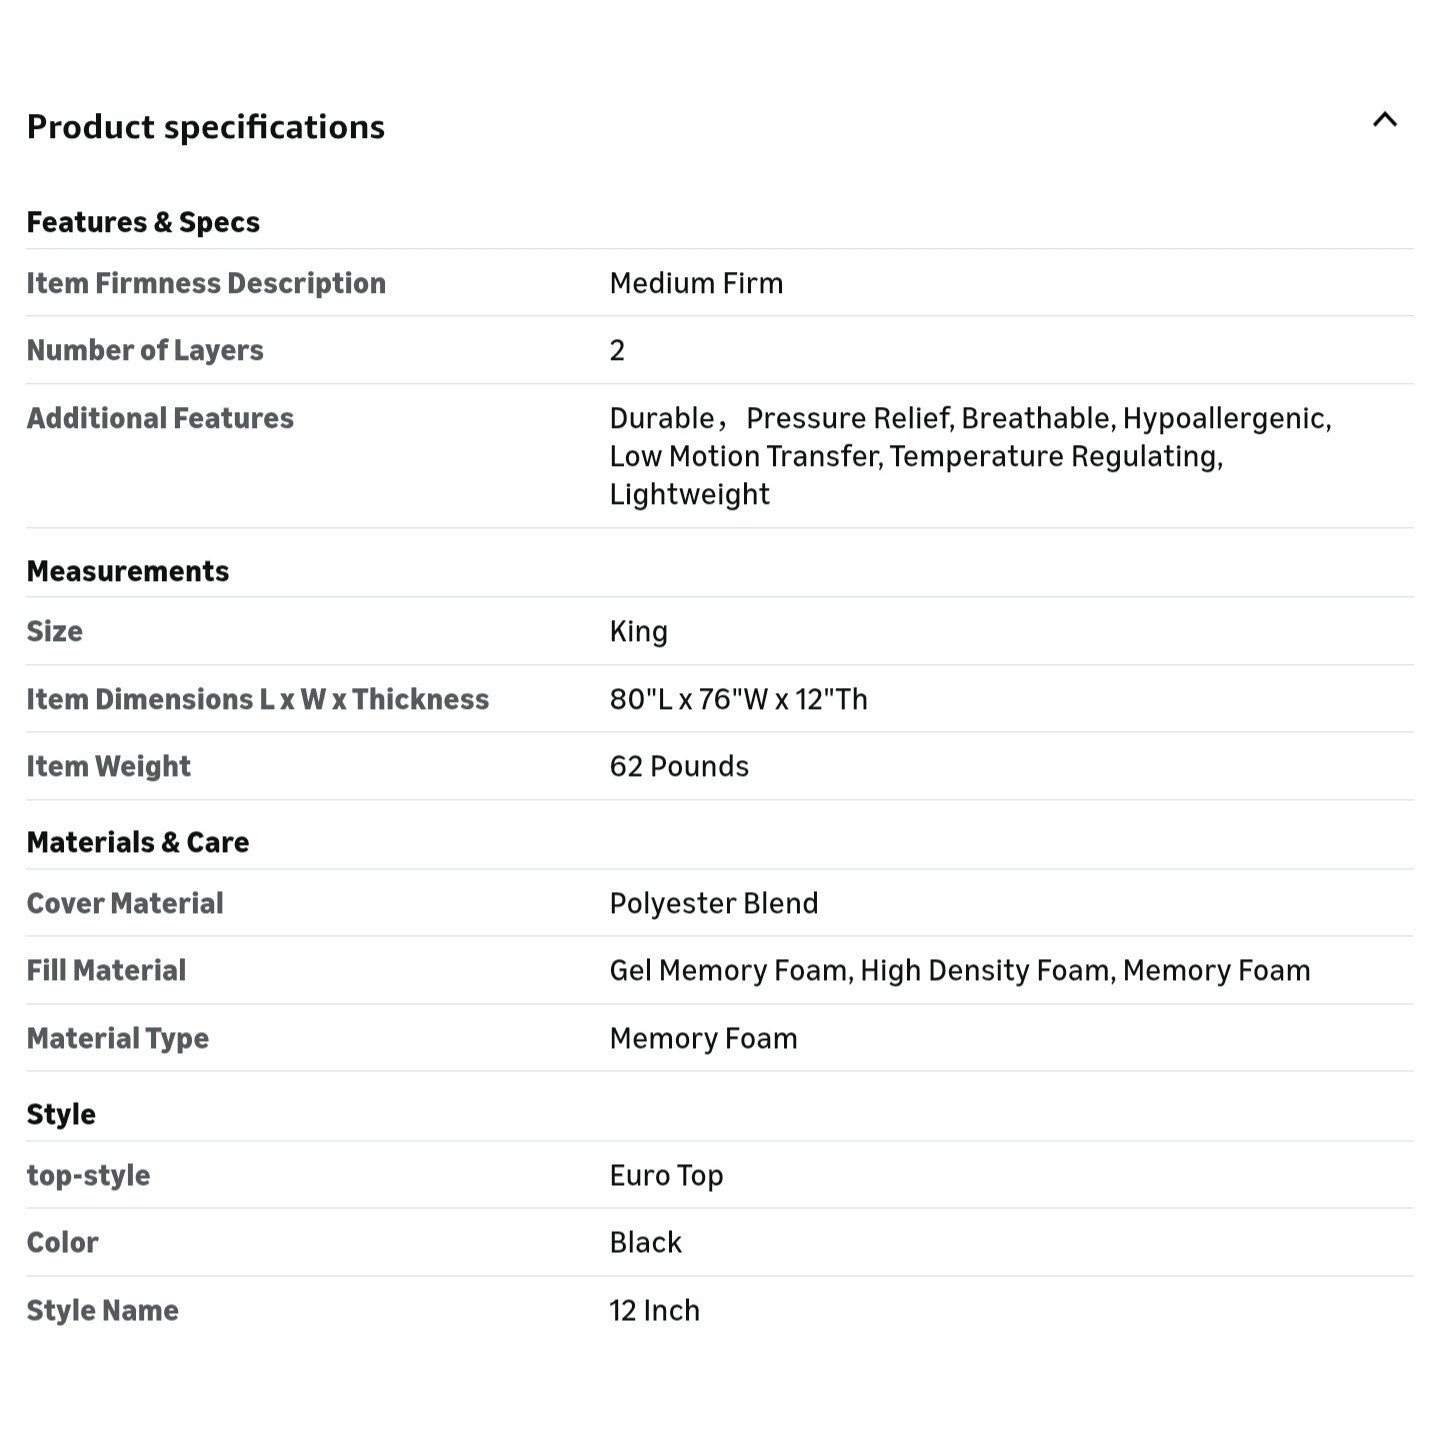
Task: Select the King size value
Action: [638, 632]
